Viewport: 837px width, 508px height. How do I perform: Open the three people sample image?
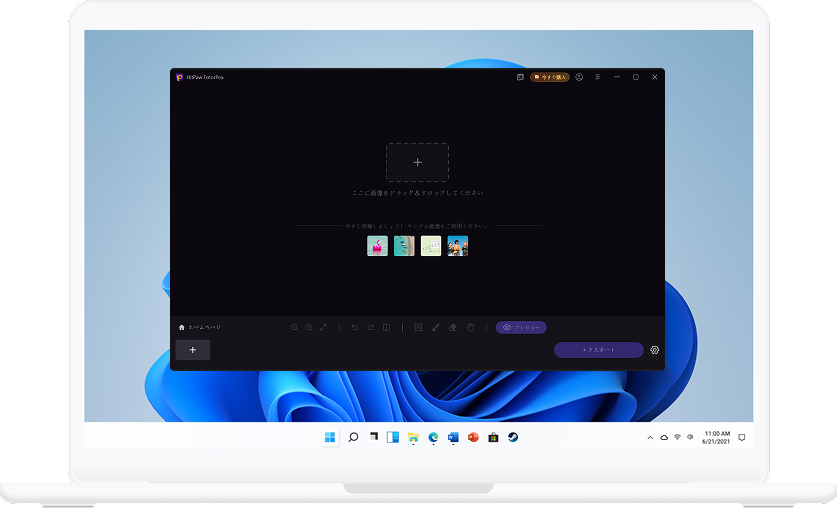(x=457, y=246)
